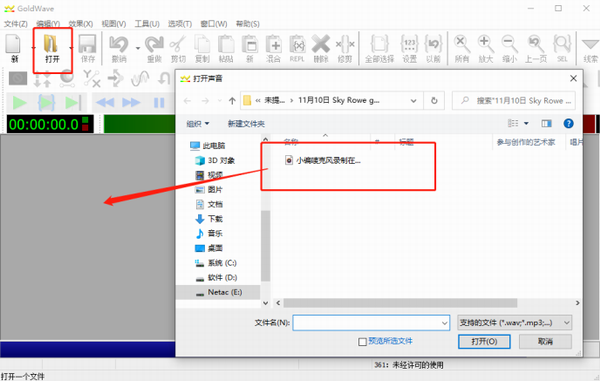Image resolution: width=600 pixels, height=381 pixels.
Task: Click the 打开(O) button in dialog
Action: coord(484,342)
